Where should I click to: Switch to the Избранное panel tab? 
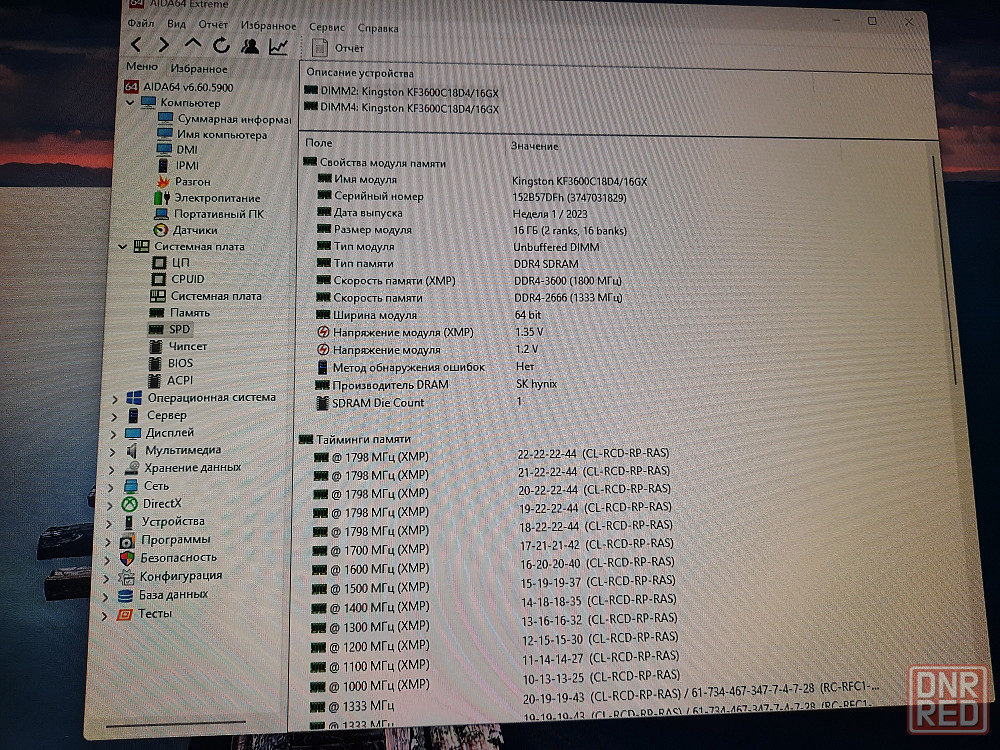click(199, 68)
